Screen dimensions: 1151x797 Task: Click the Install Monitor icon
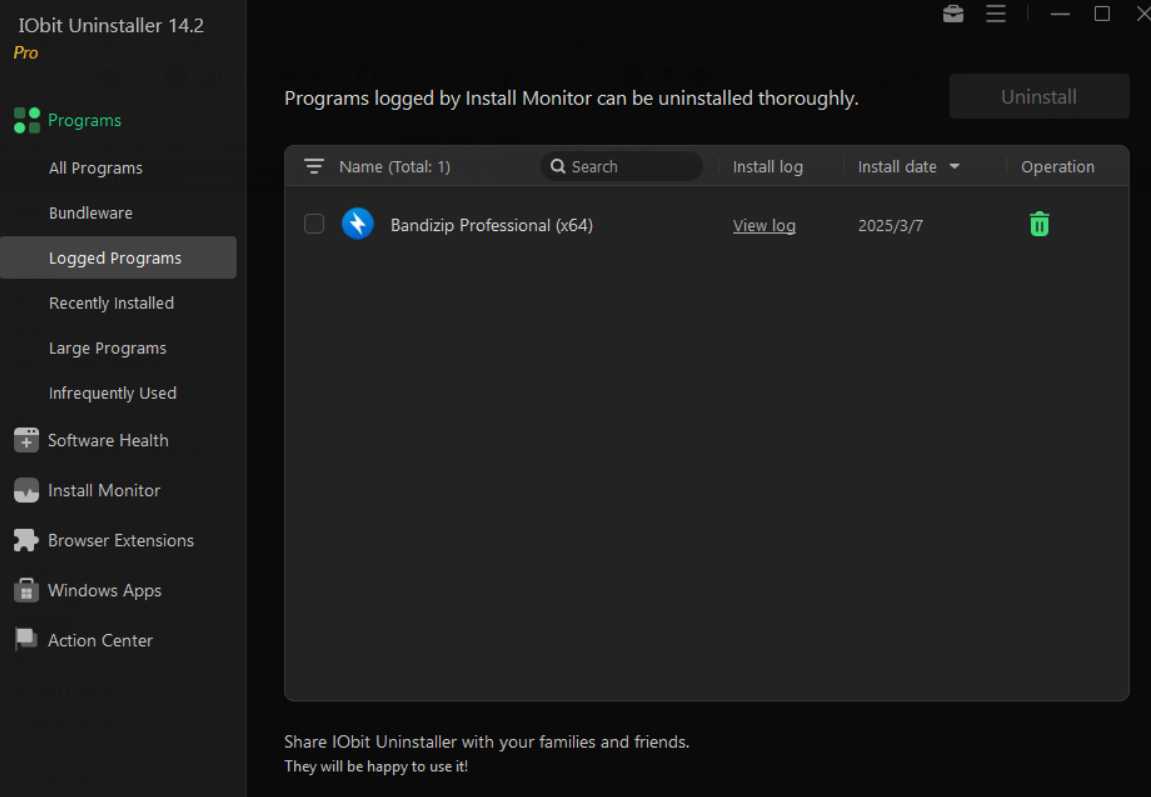[26, 490]
